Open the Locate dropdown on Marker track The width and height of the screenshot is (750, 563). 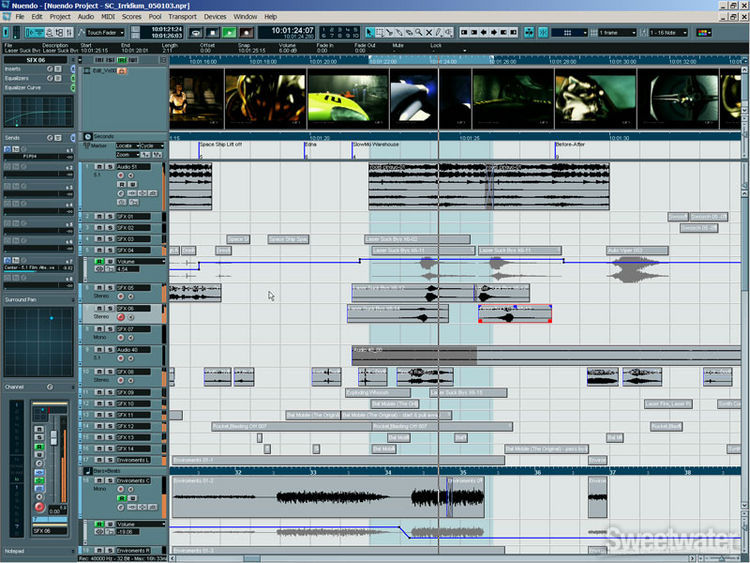(127, 146)
